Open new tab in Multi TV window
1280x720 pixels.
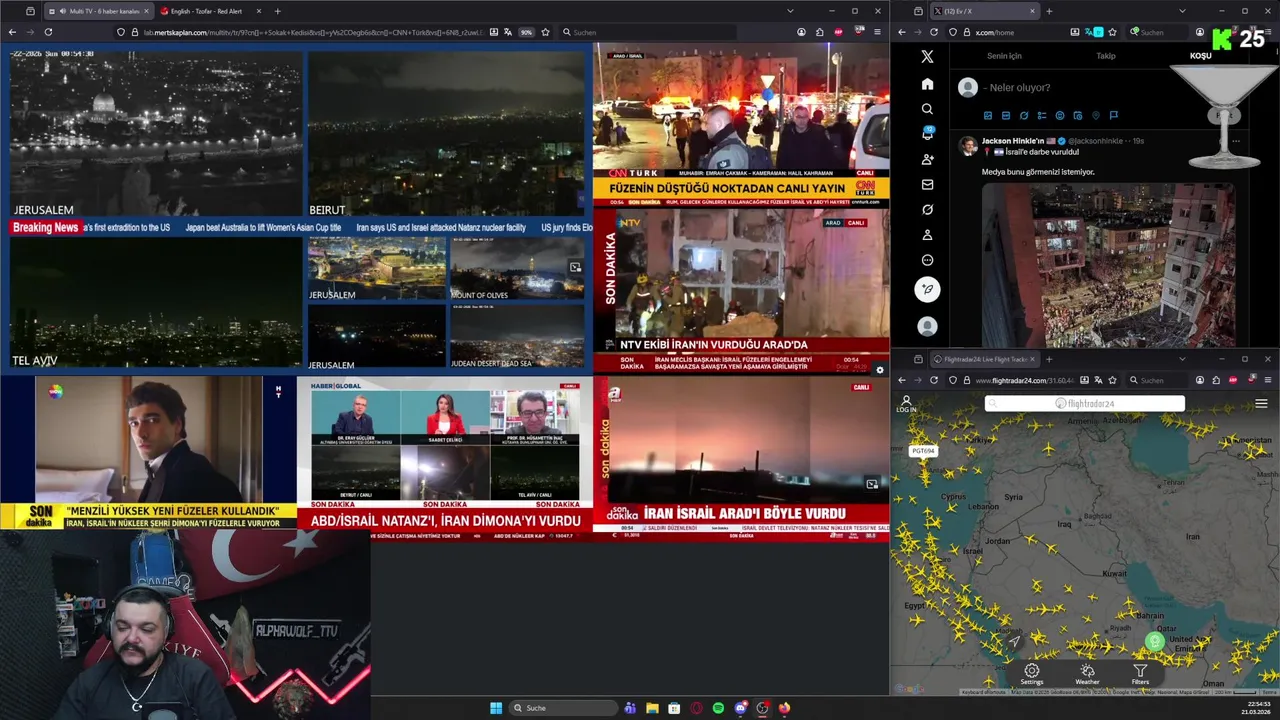[278, 11]
